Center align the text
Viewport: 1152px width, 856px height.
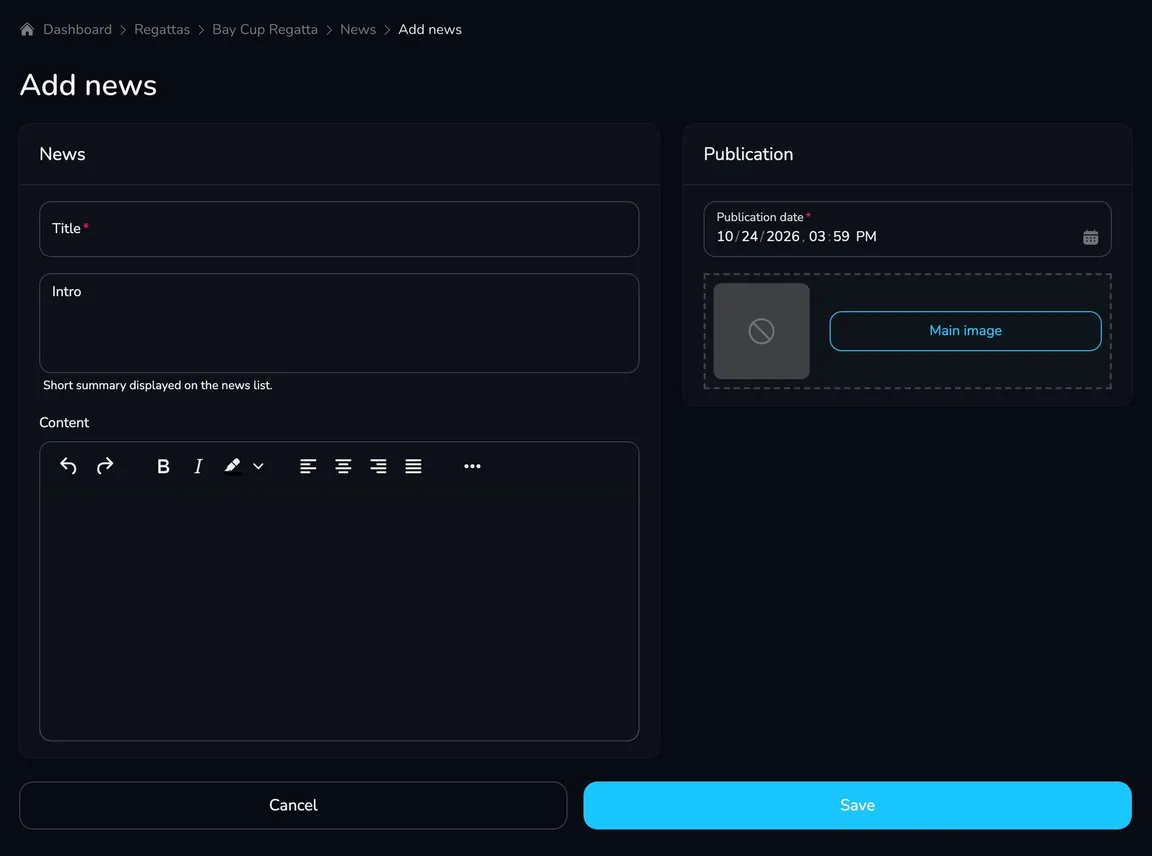pyautogui.click(x=343, y=466)
